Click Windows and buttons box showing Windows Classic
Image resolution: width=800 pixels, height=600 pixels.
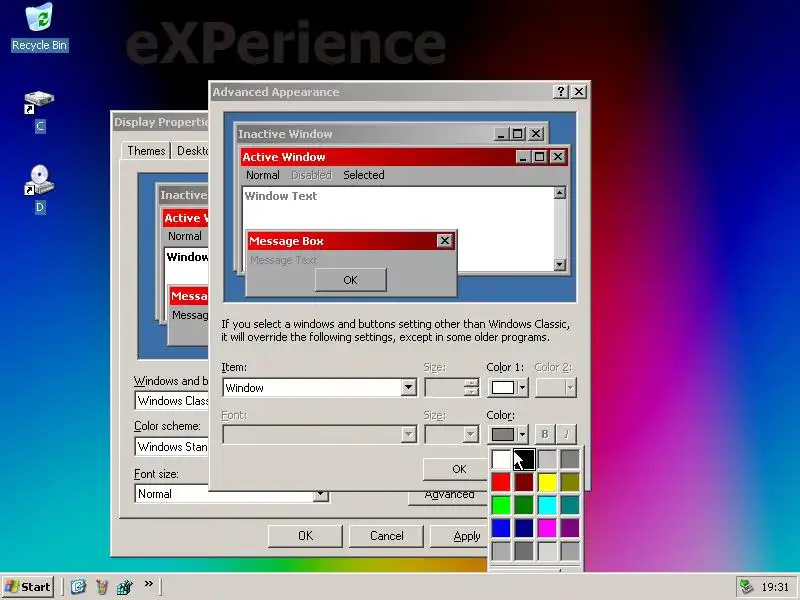pyautogui.click(x=172, y=401)
